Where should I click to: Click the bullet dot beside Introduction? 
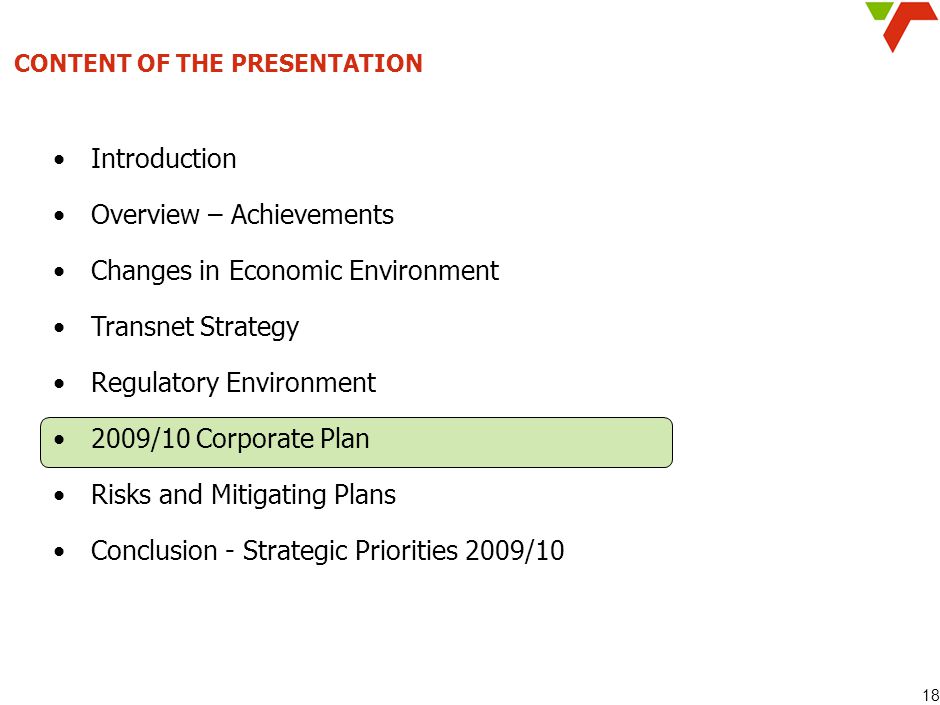59,160
